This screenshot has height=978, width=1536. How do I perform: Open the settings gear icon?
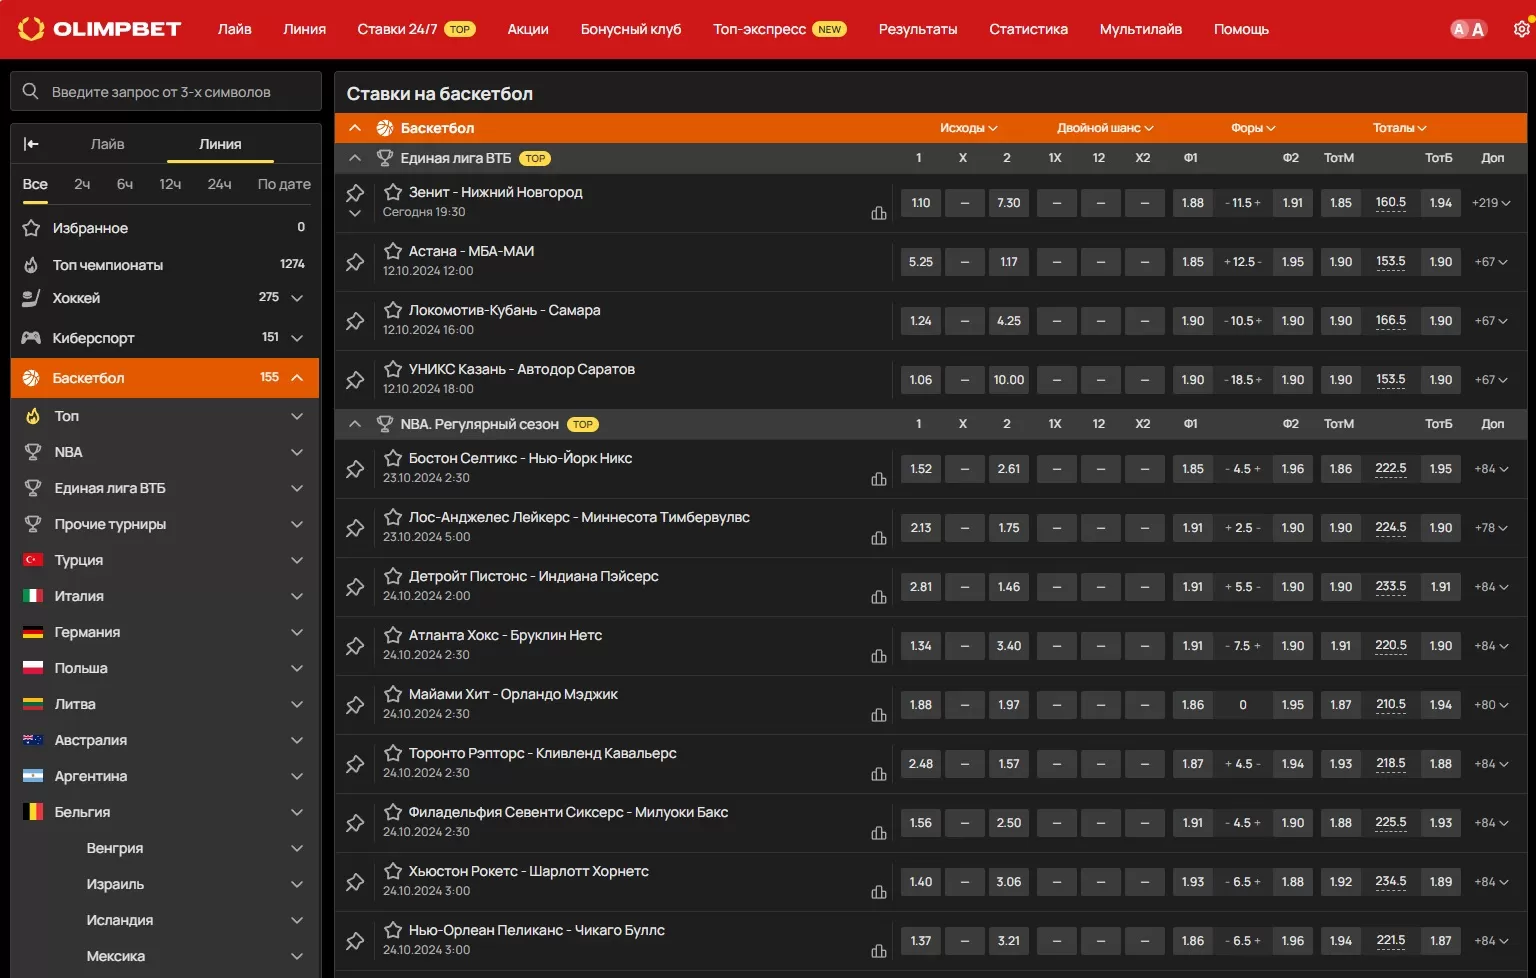(x=1521, y=29)
